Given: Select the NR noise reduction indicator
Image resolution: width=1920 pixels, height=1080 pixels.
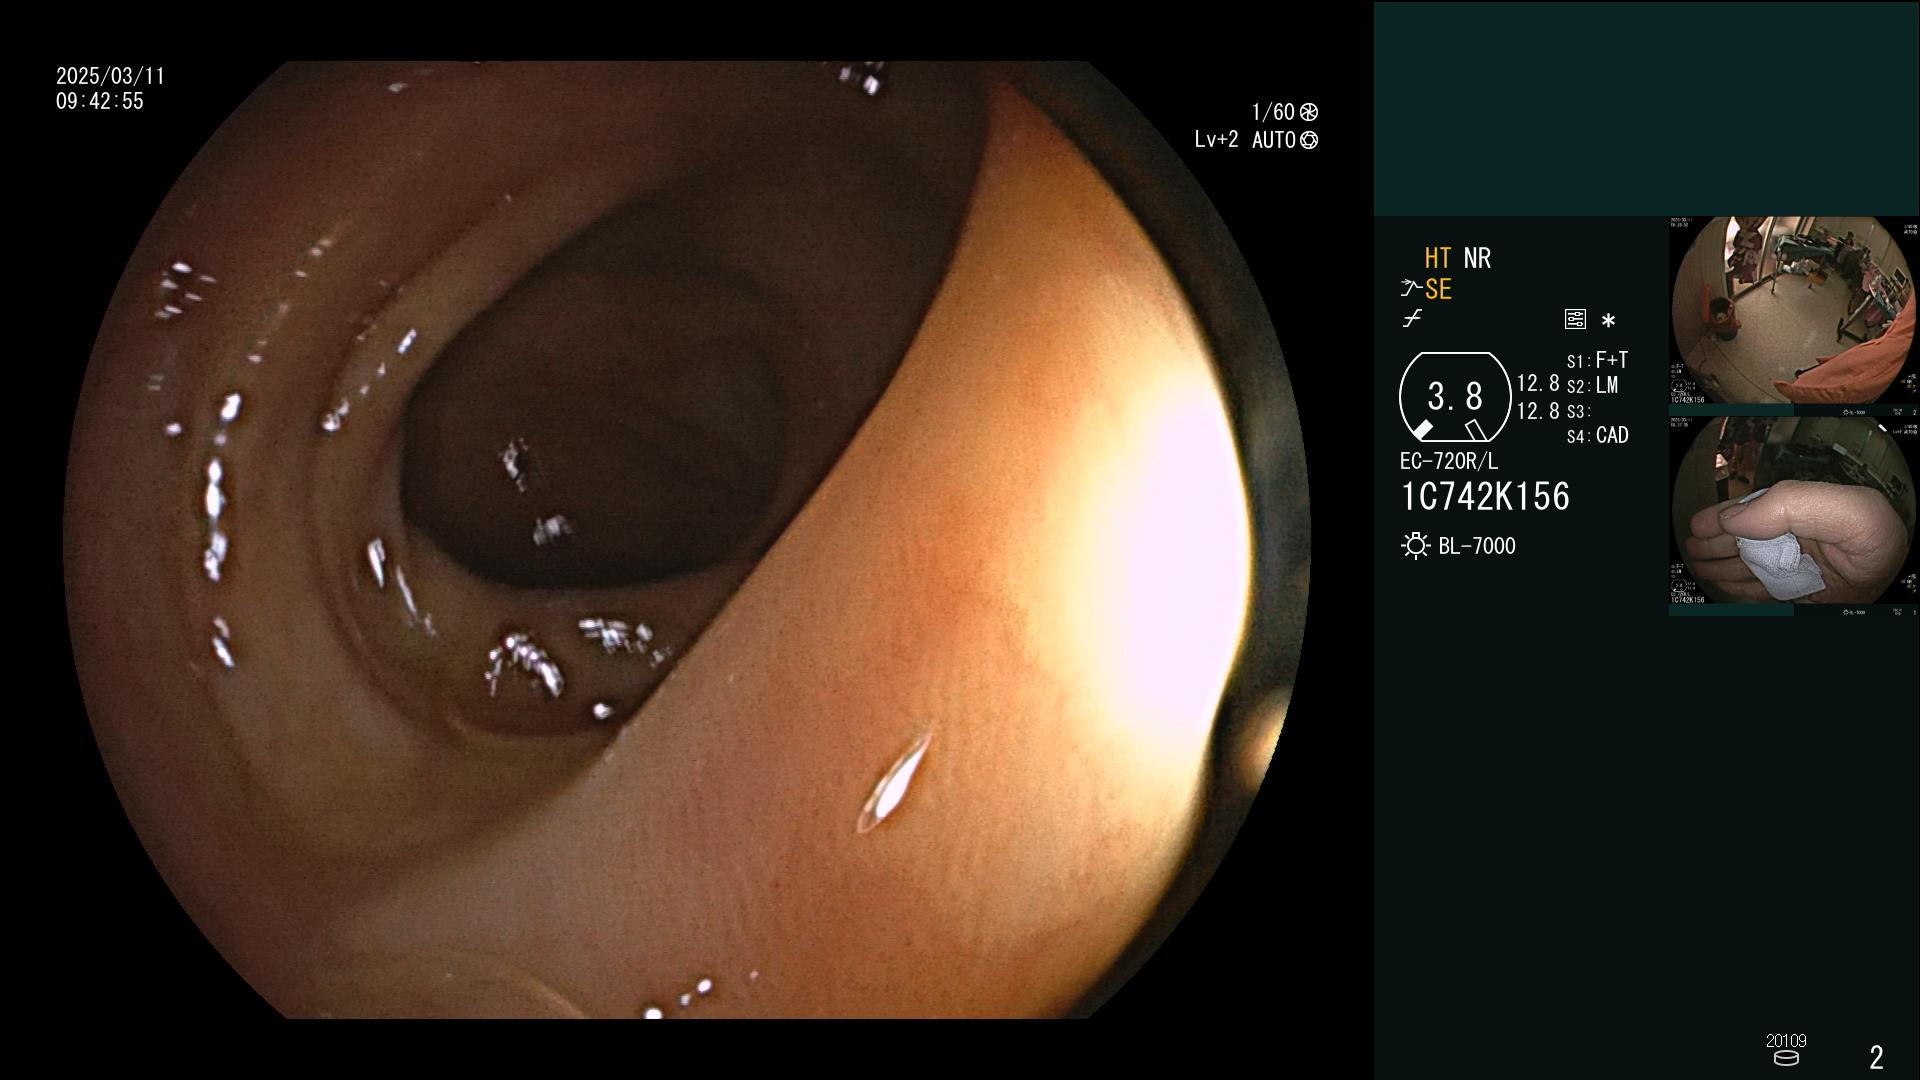Looking at the screenshot, I should (1477, 258).
